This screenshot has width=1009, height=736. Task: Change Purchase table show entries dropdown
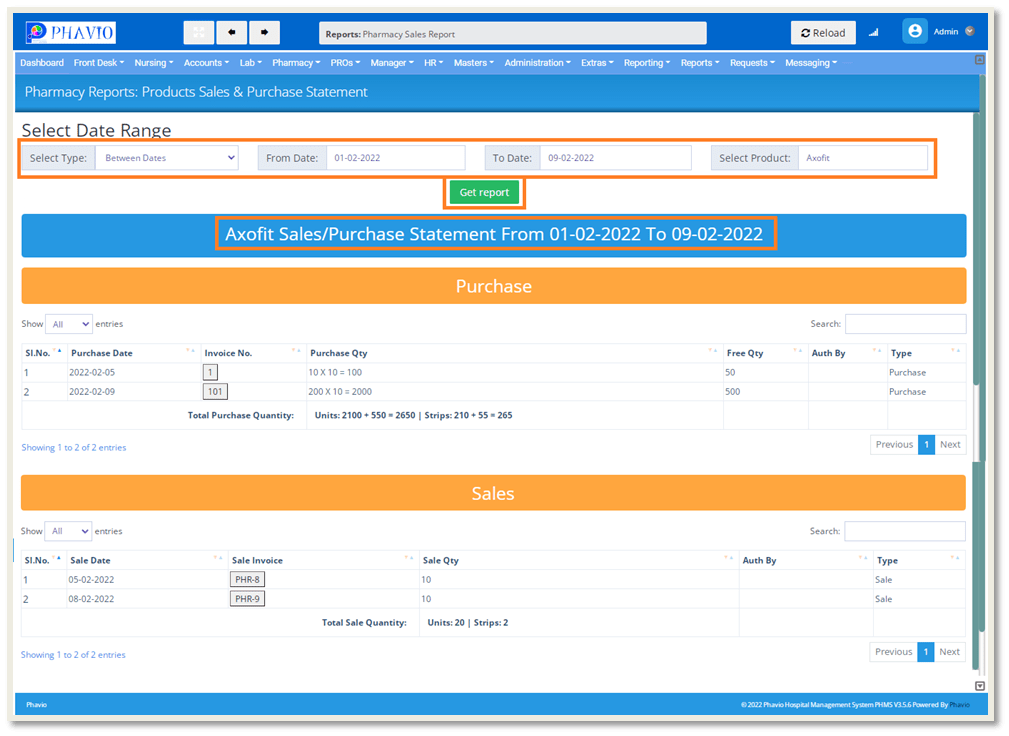click(69, 324)
